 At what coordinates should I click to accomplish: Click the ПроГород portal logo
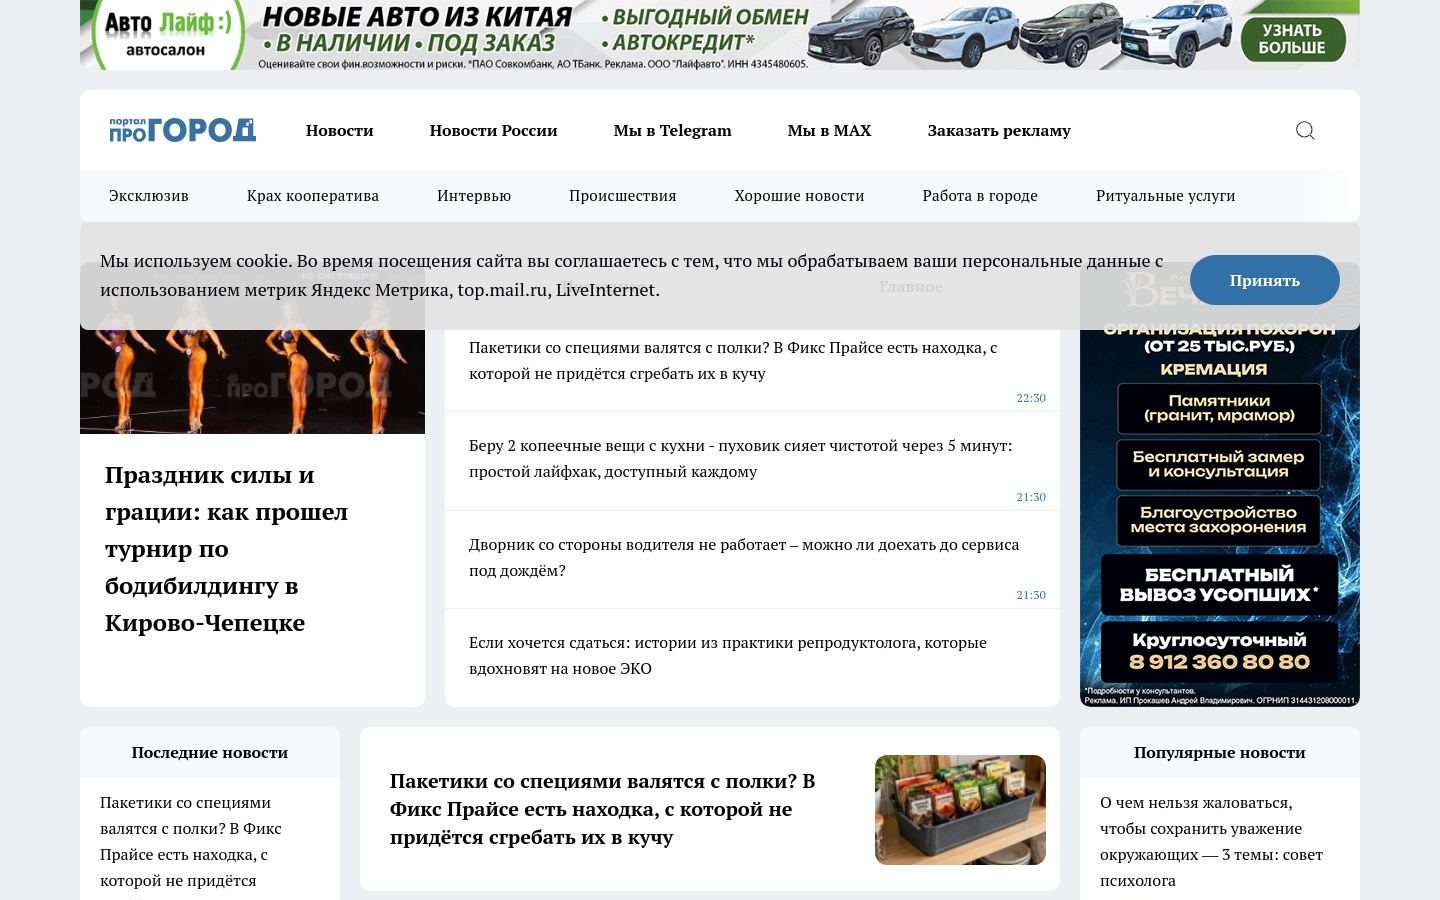pos(182,130)
